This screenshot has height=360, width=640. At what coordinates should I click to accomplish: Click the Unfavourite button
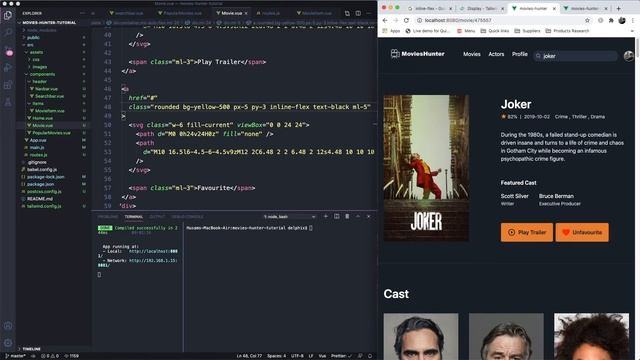582,232
